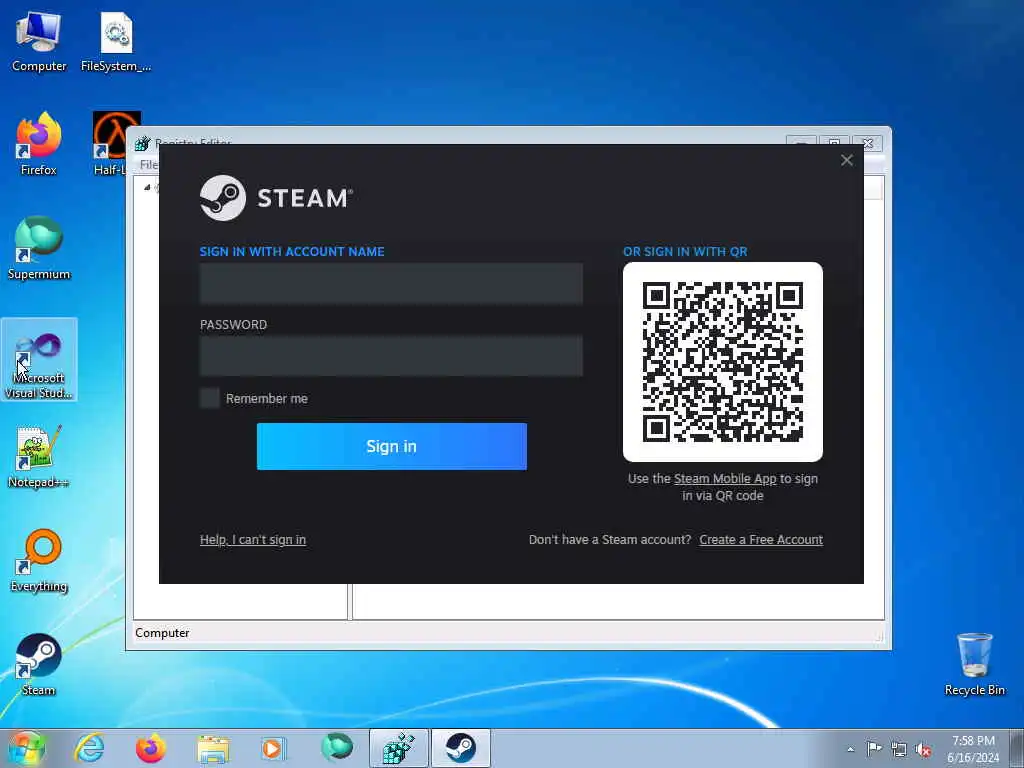Launch Internet Explorer from the taskbar
This screenshot has width=1024, height=768.
(89, 748)
